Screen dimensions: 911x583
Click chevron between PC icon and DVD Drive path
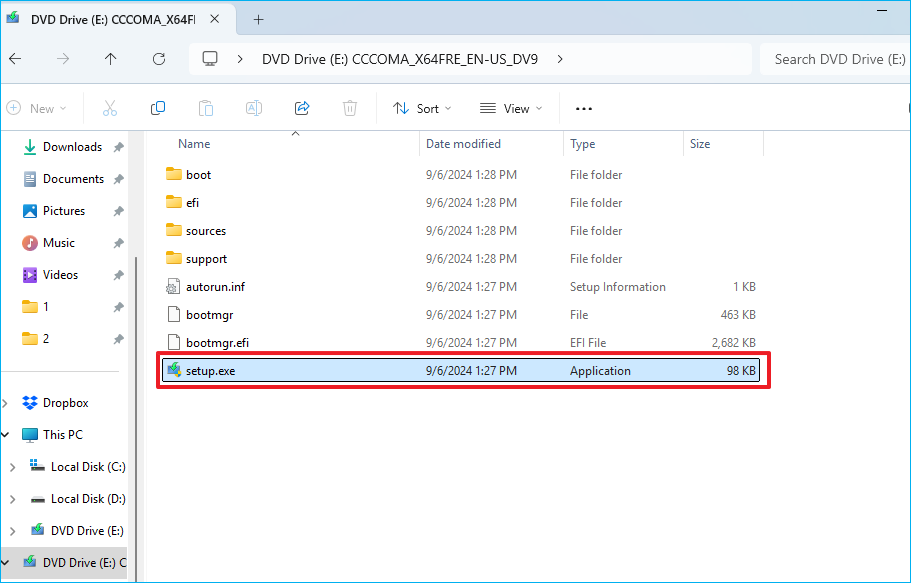coord(239,59)
